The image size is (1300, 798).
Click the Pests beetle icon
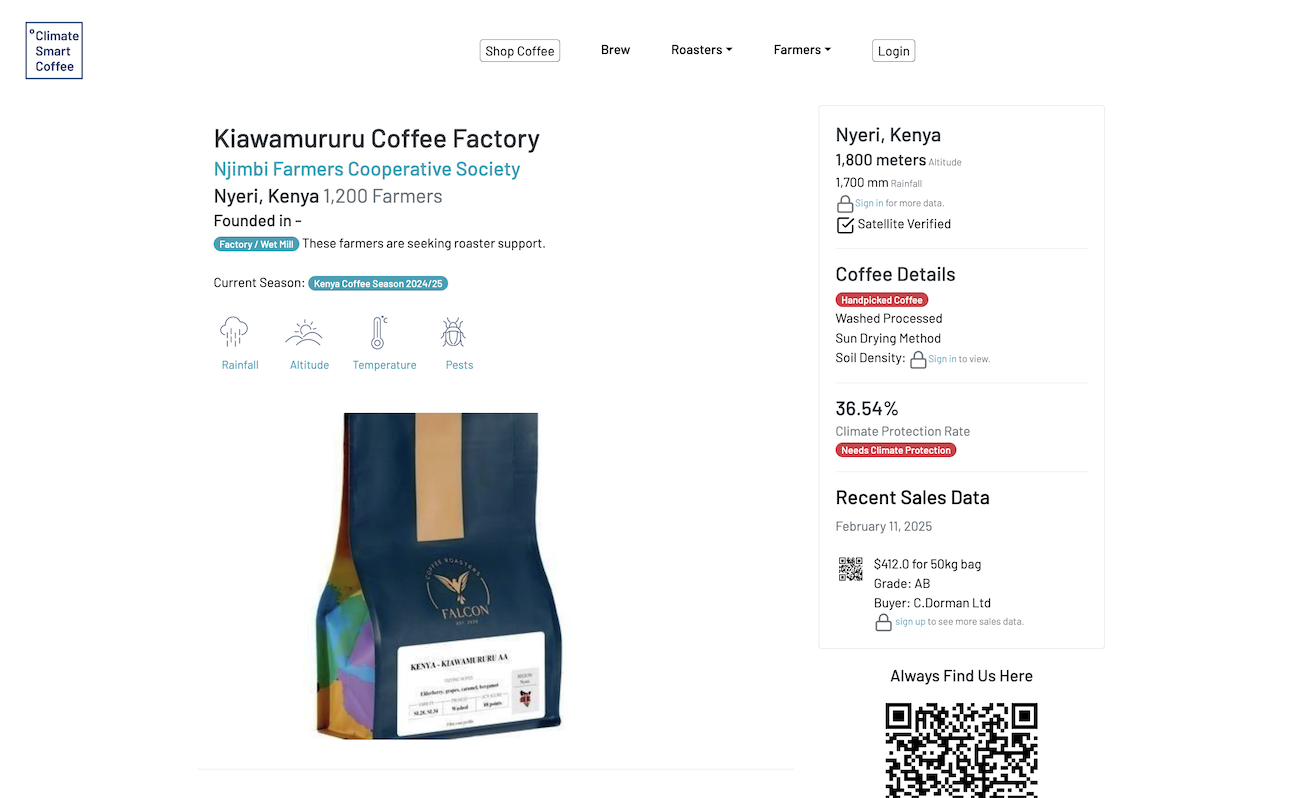click(453, 332)
